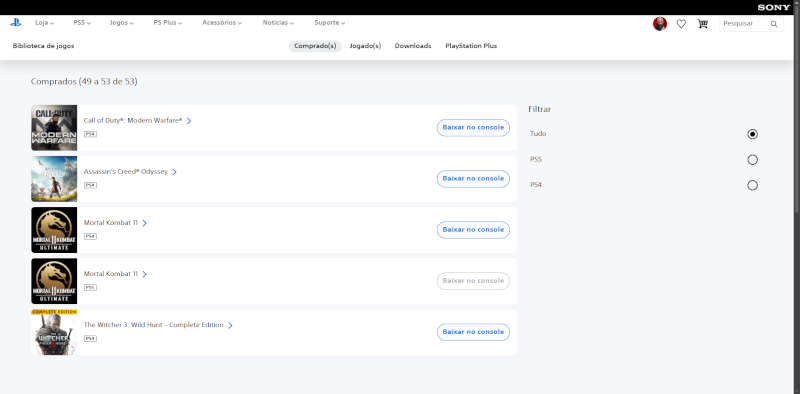Expand the PS5 dropdown in the navigation bar
The image size is (800, 394).
pyautogui.click(x=82, y=23)
